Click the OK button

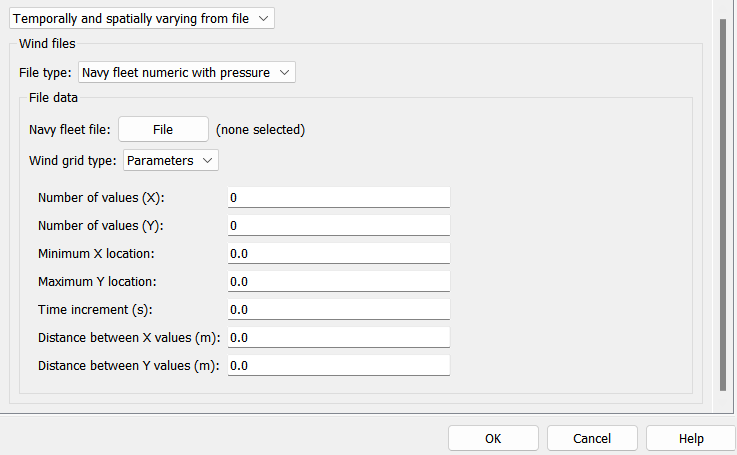click(493, 439)
